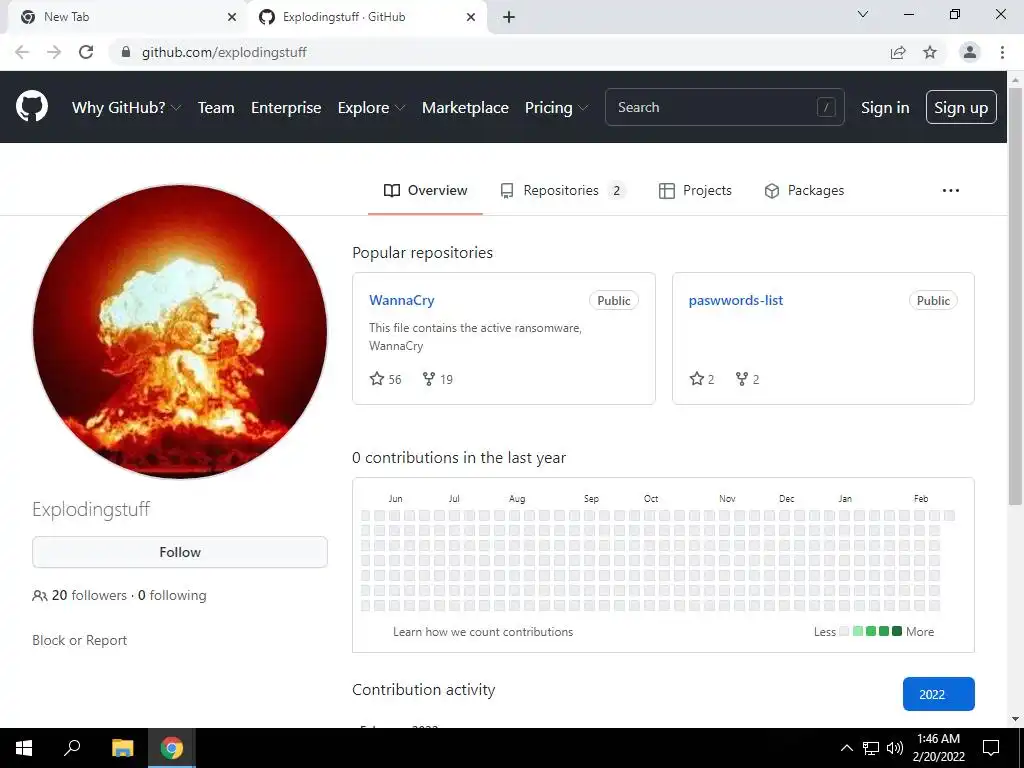Close the Explodingstuff GitHub tab
Viewport: 1024px width, 768px height.
(x=471, y=18)
